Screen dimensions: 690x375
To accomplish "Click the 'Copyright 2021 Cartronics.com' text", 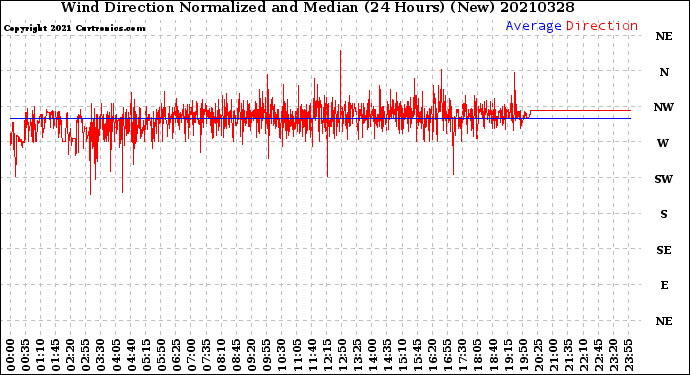I will pos(74,28).
